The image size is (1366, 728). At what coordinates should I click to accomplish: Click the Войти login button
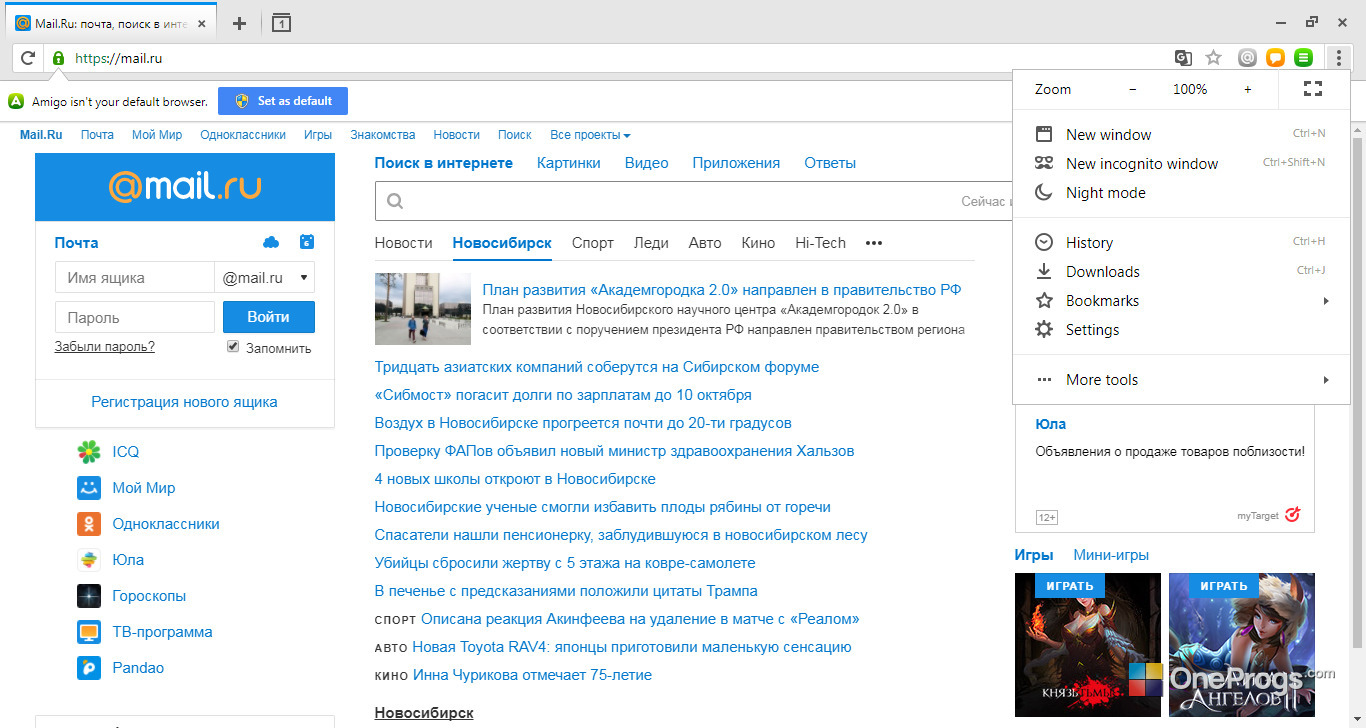[x=268, y=317]
